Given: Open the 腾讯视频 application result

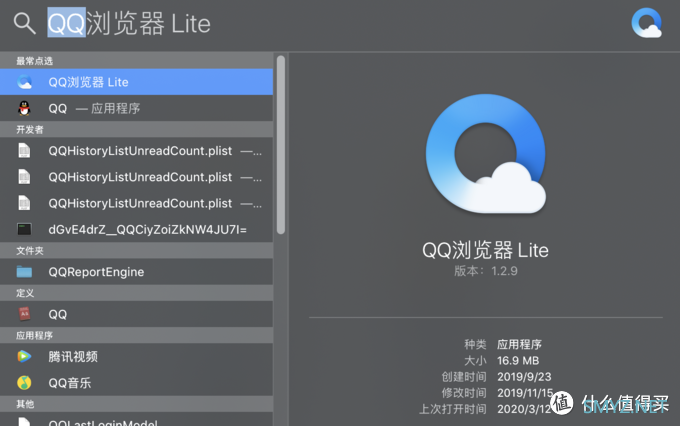Looking at the screenshot, I should [136, 357].
